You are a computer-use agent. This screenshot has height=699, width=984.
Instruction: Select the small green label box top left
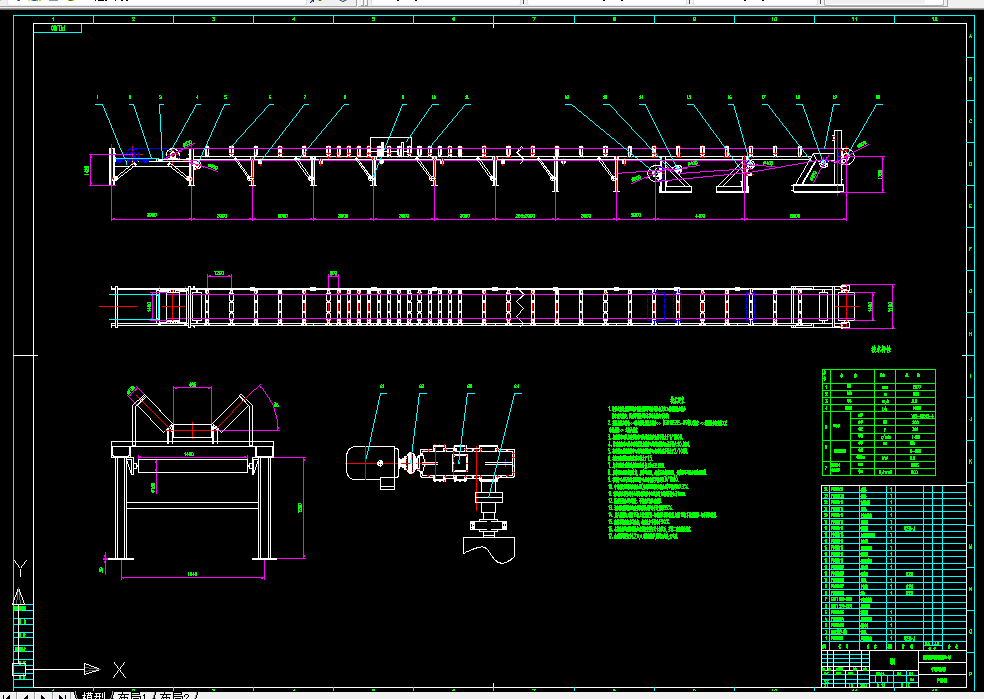(57, 28)
